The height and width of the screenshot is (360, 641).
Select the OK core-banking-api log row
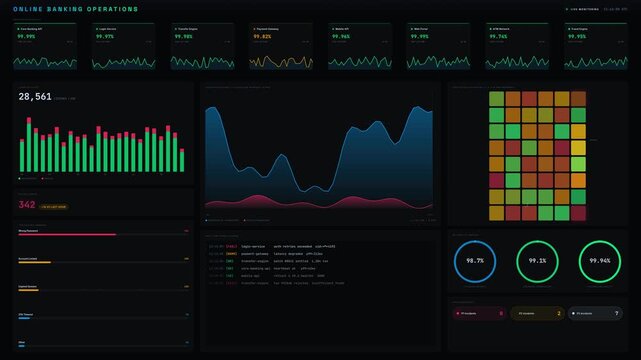(x=320, y=268)
